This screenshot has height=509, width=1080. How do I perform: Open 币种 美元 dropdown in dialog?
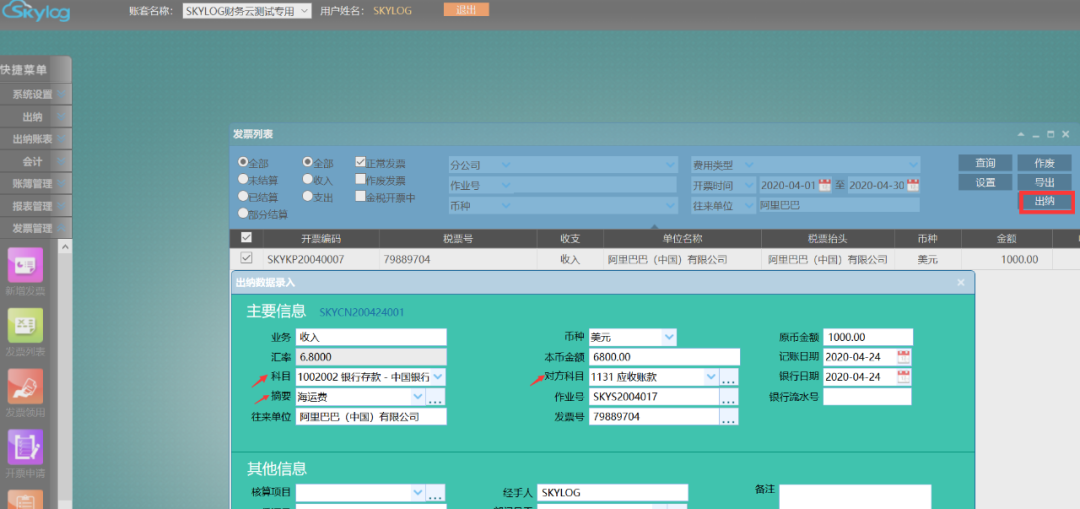point(669,337)
